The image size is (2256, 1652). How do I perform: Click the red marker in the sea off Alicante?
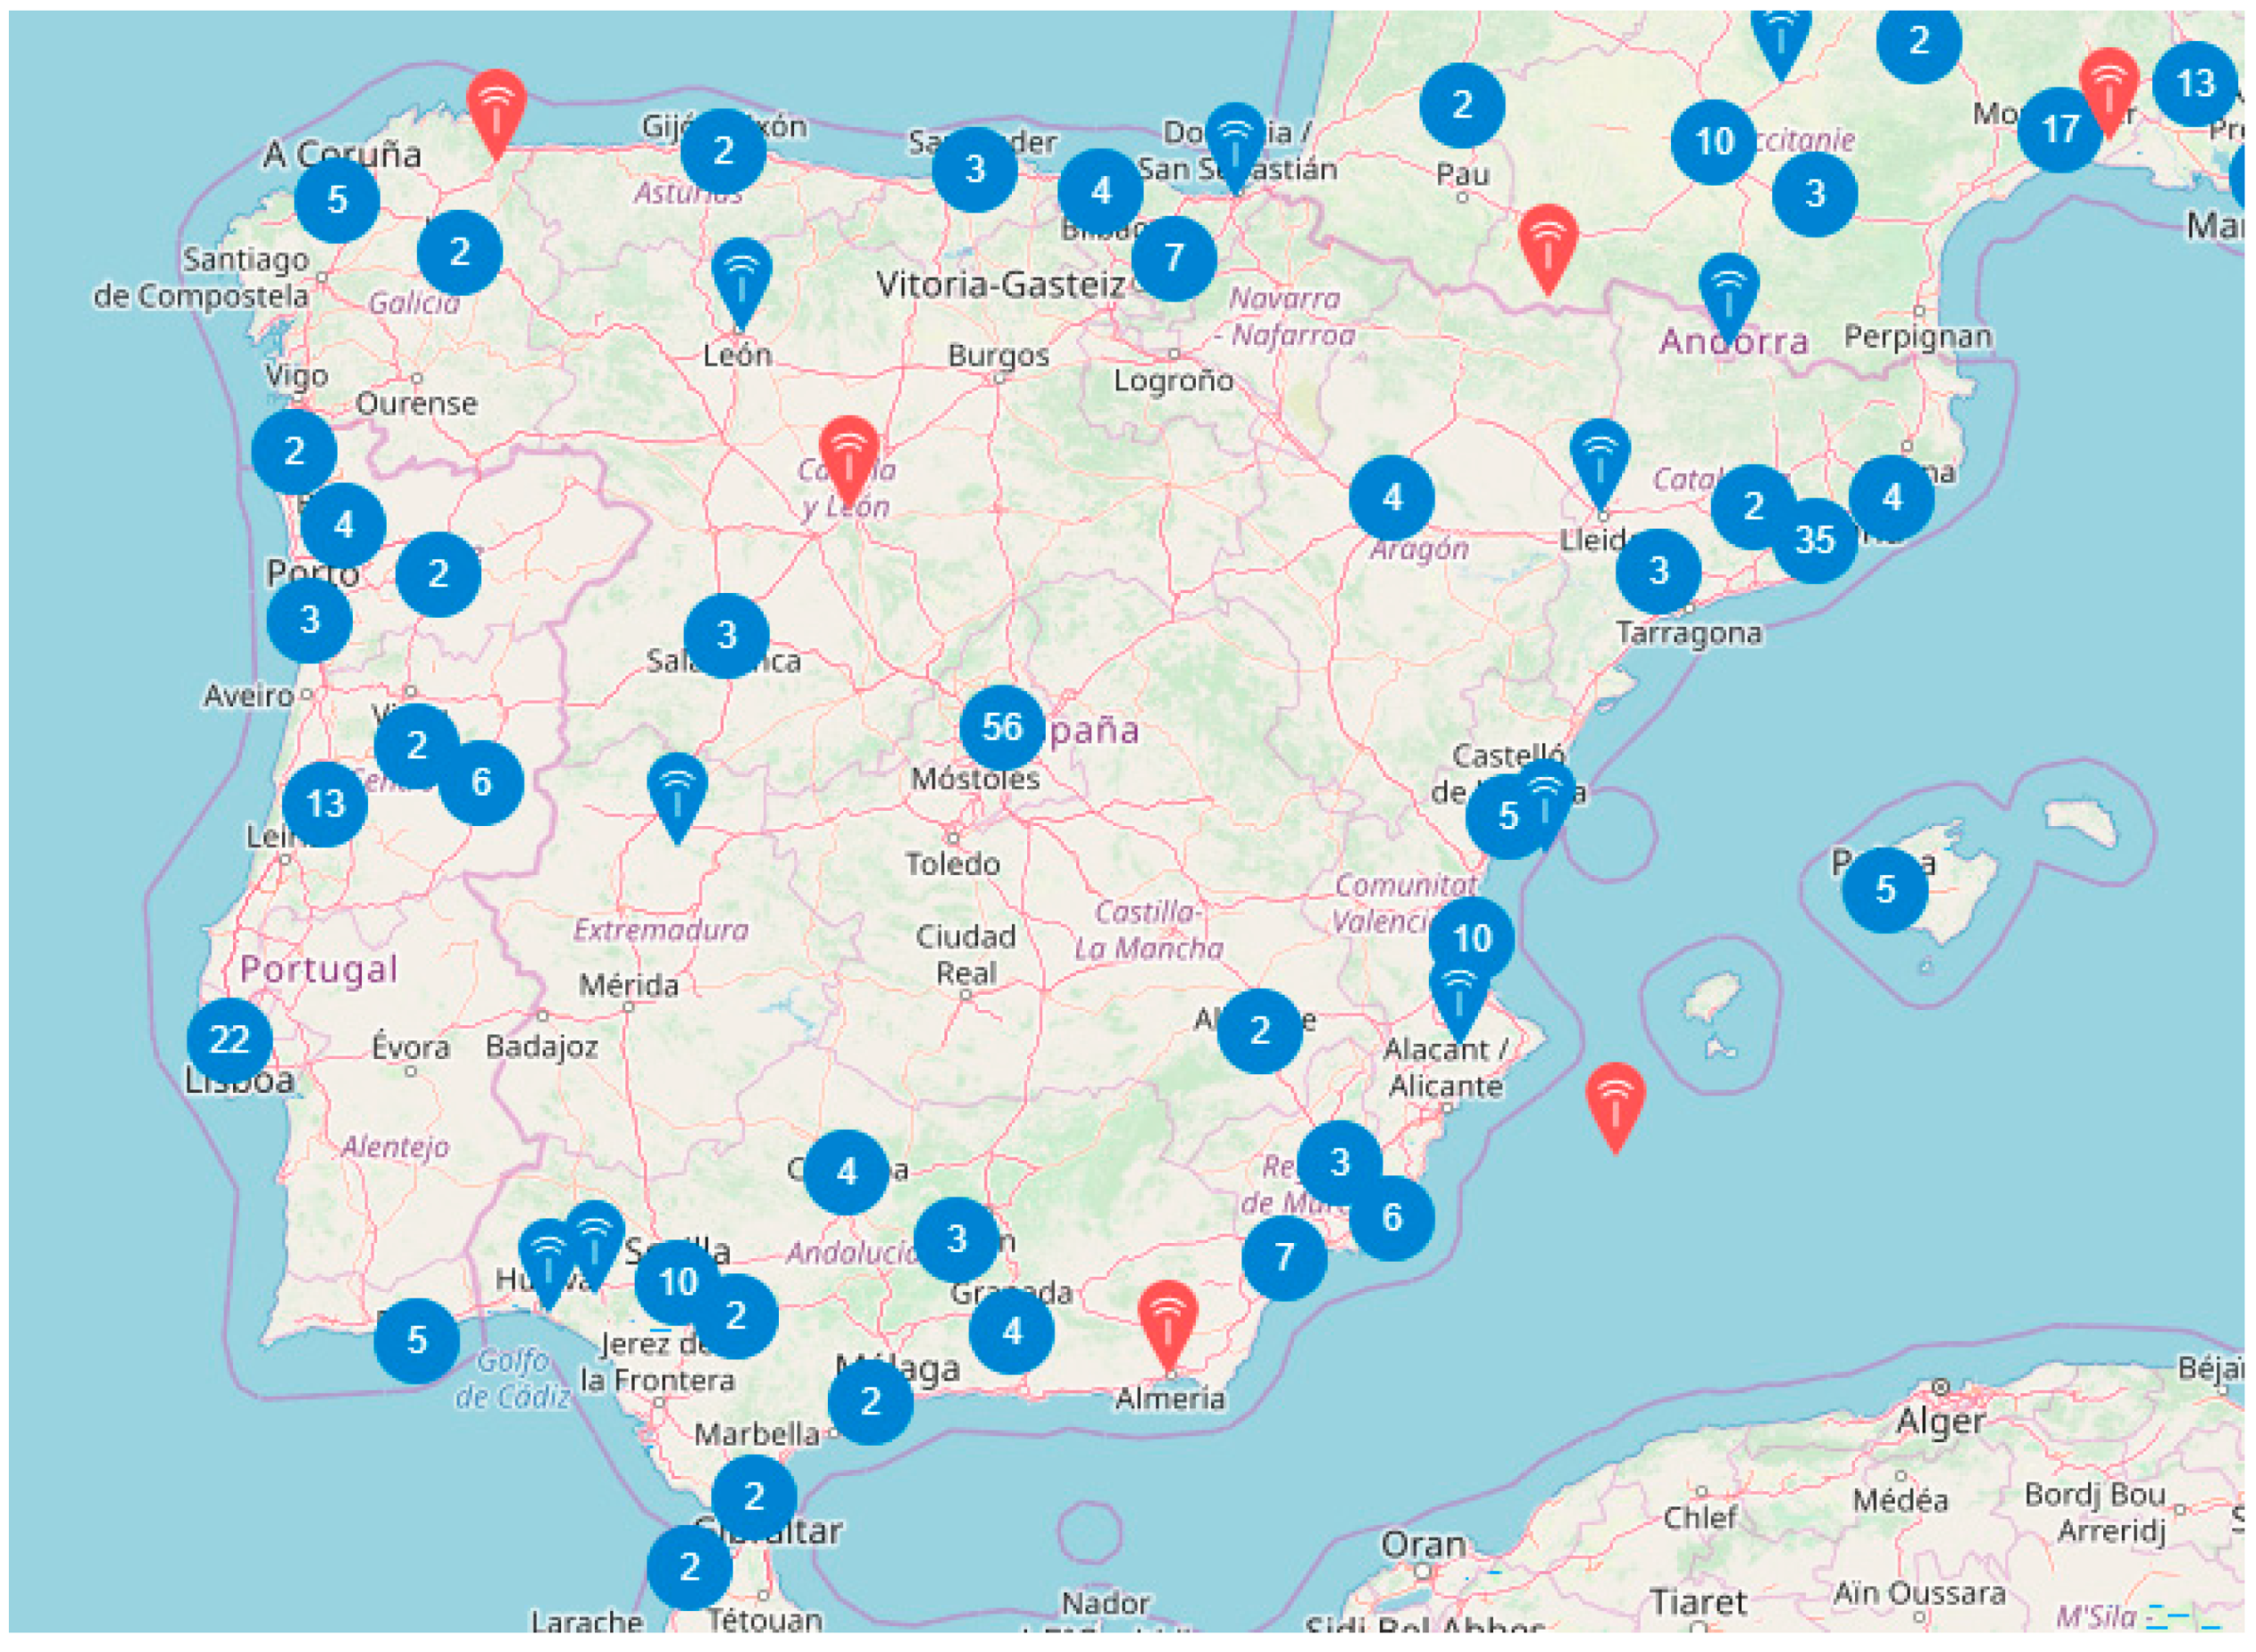(1615, 1100)
